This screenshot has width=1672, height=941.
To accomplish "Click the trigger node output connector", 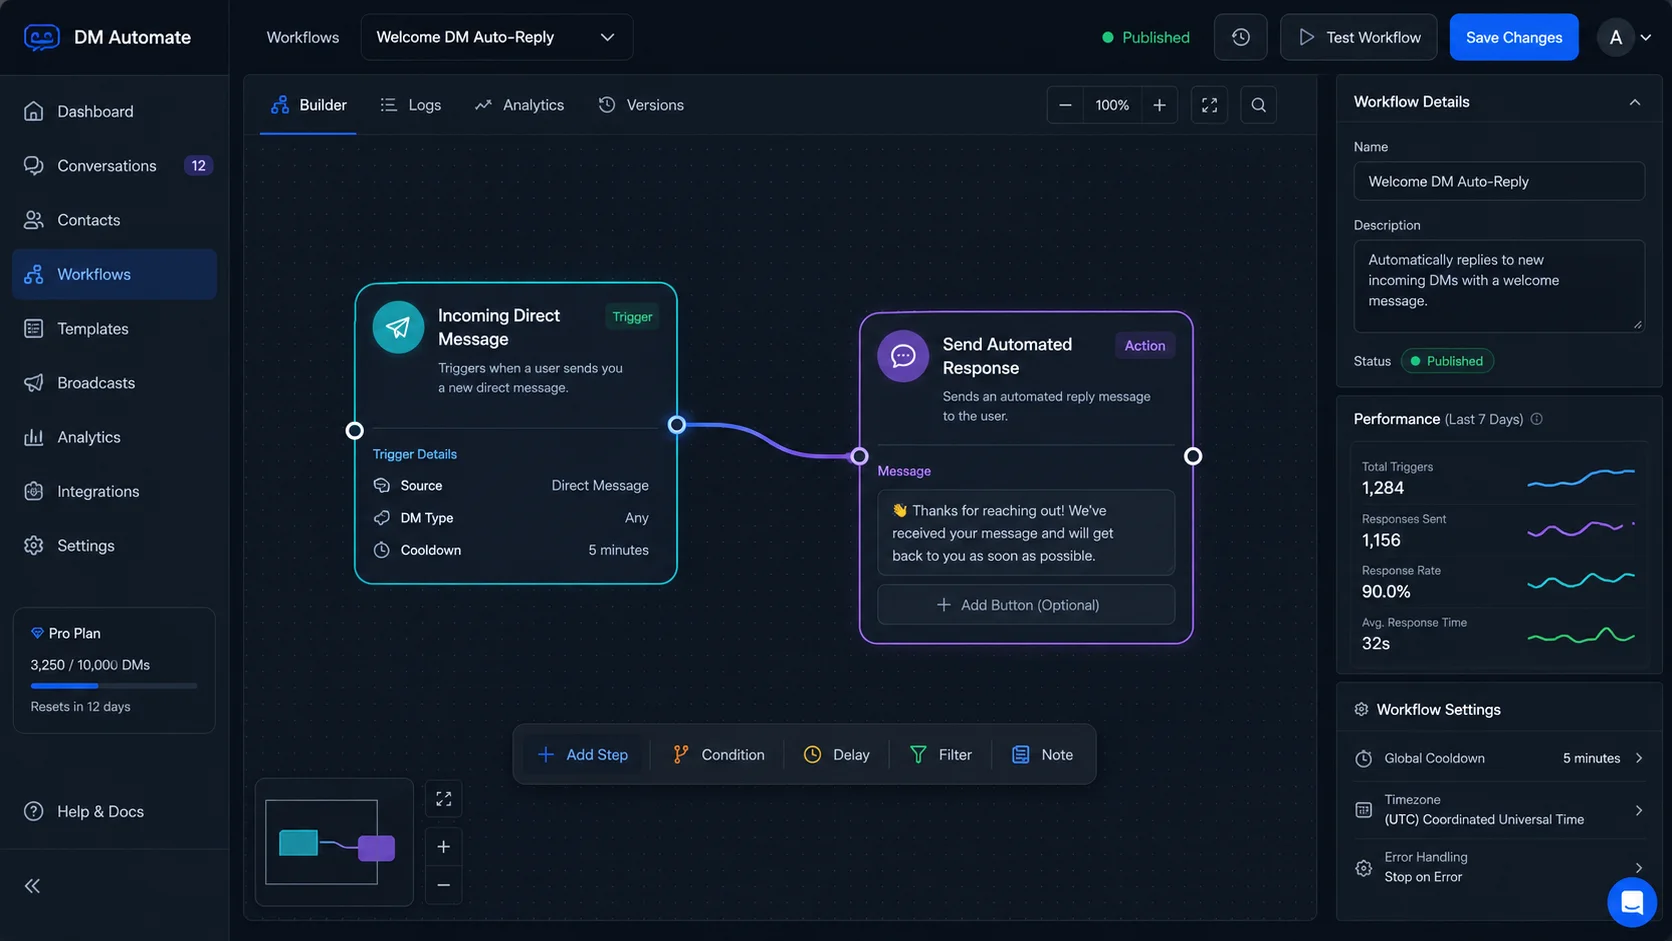I will (x=677, y=425).
